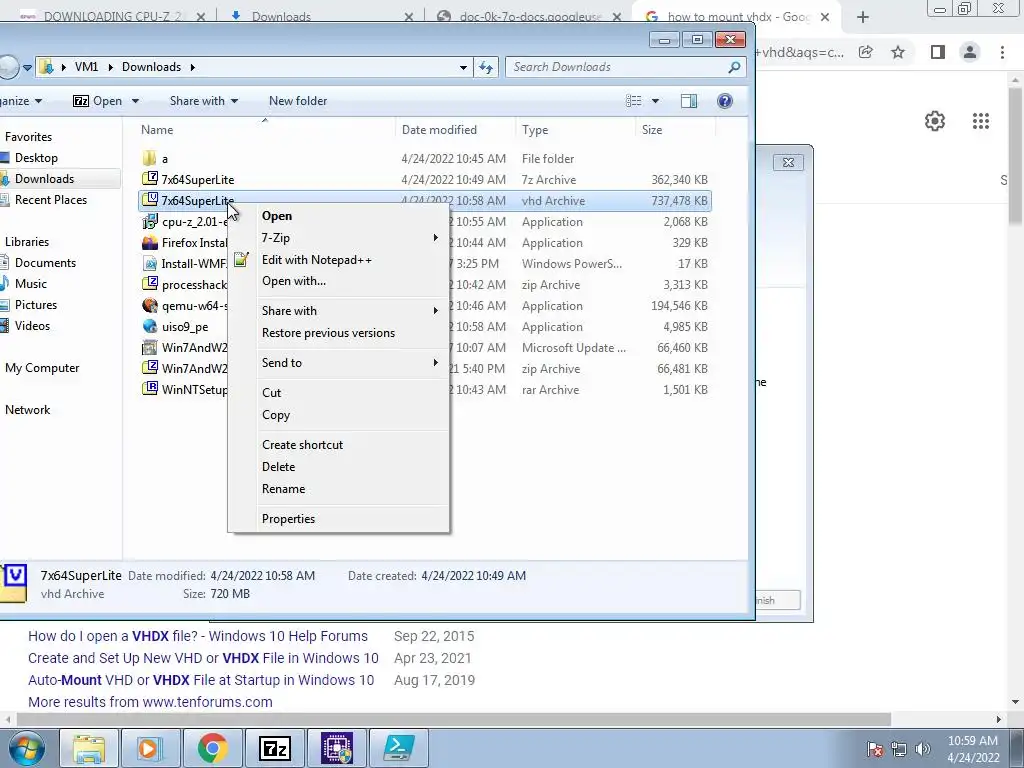Image resolution: width=1024 pixels, height=768 pixels.
Task: Click the cpu-z installer file icon
Action: point(150,222)
